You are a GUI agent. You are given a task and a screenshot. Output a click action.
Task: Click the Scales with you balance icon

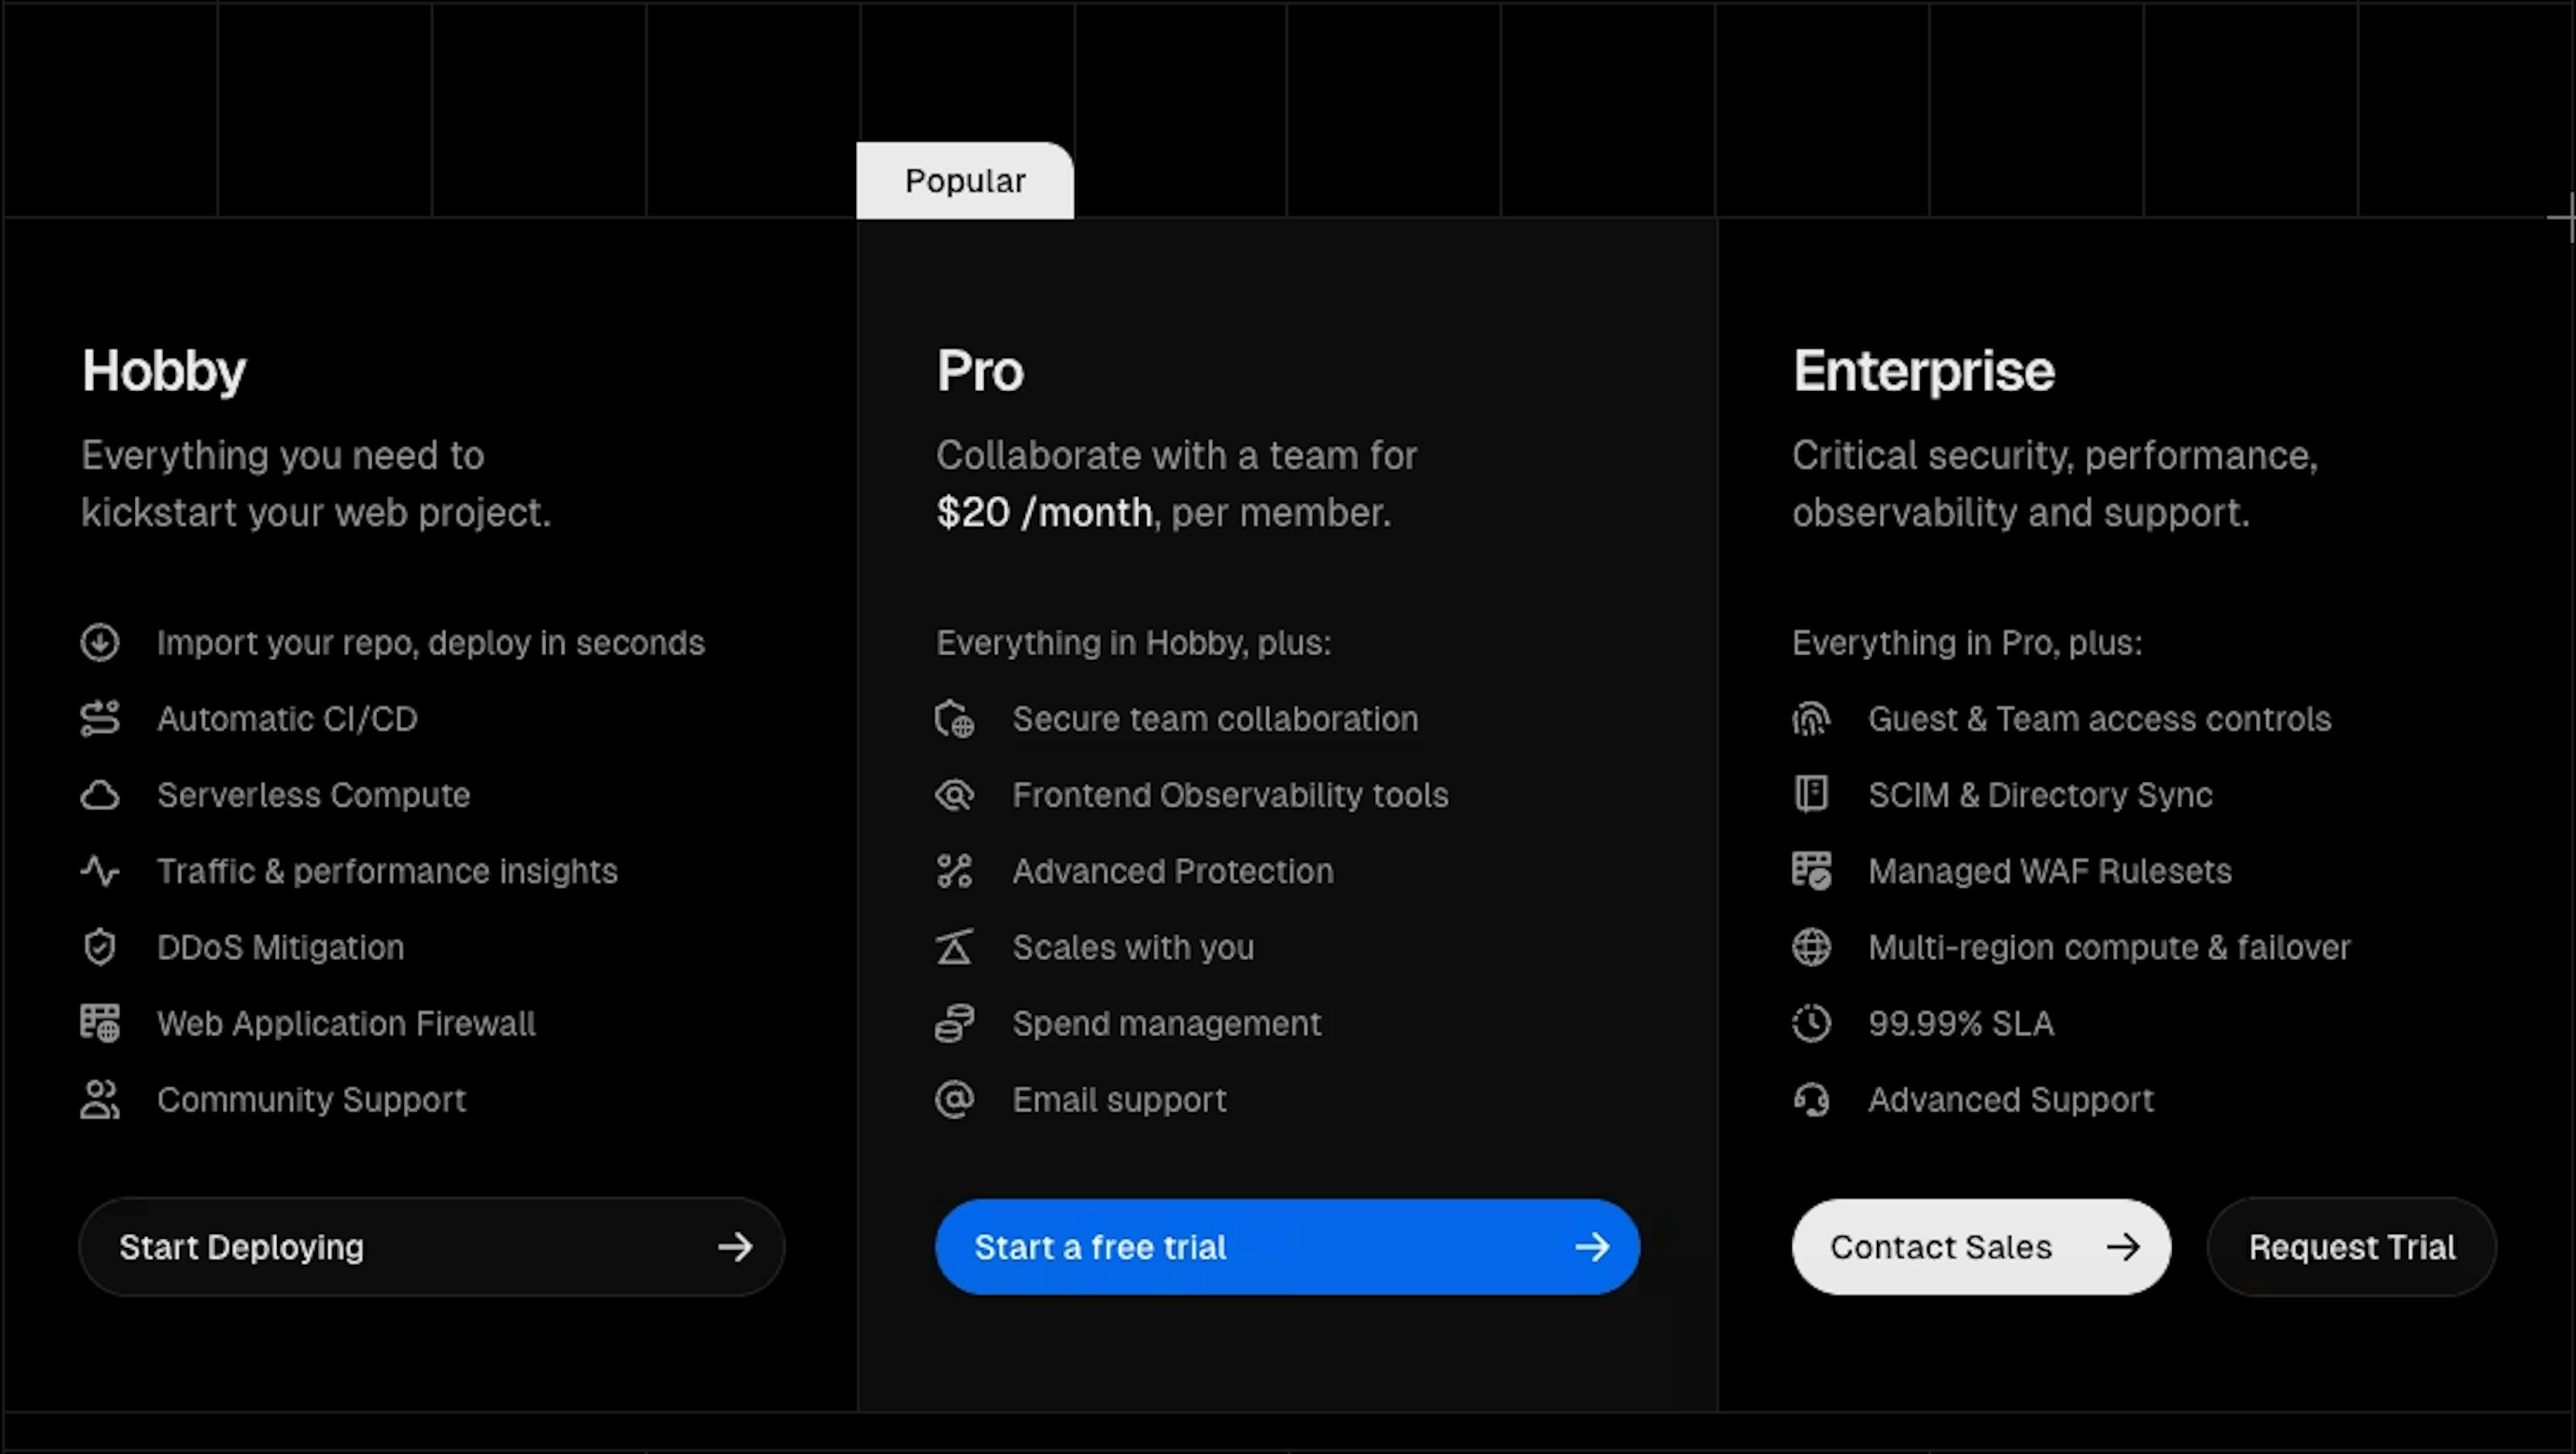(955, 947)
